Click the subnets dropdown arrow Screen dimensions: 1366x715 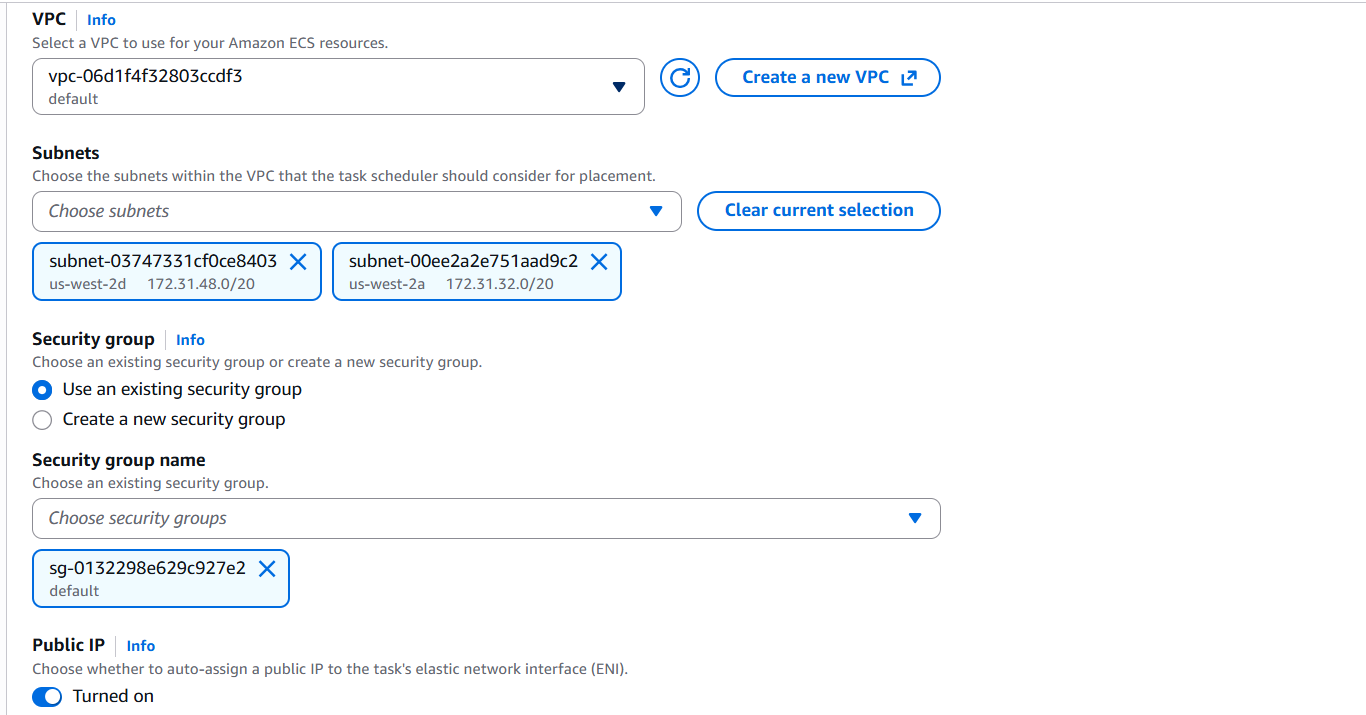(656, 211)
